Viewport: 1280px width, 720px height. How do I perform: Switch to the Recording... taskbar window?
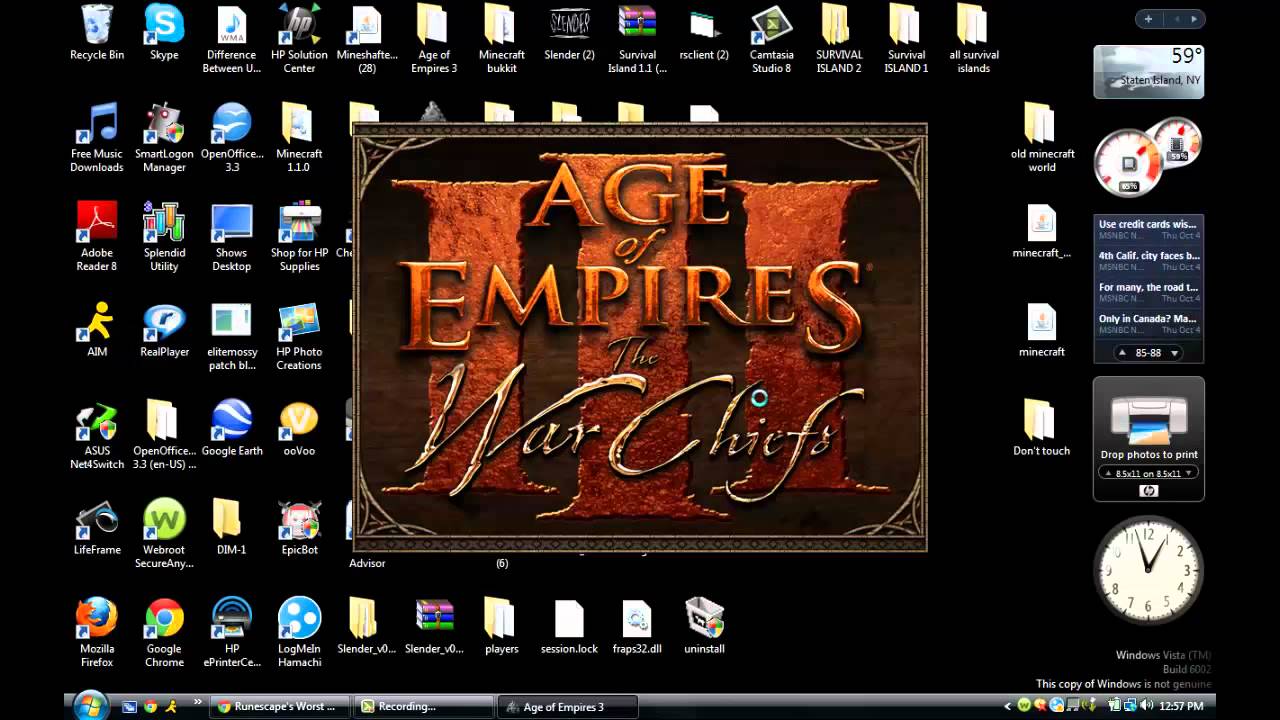(x=424, y=706)
